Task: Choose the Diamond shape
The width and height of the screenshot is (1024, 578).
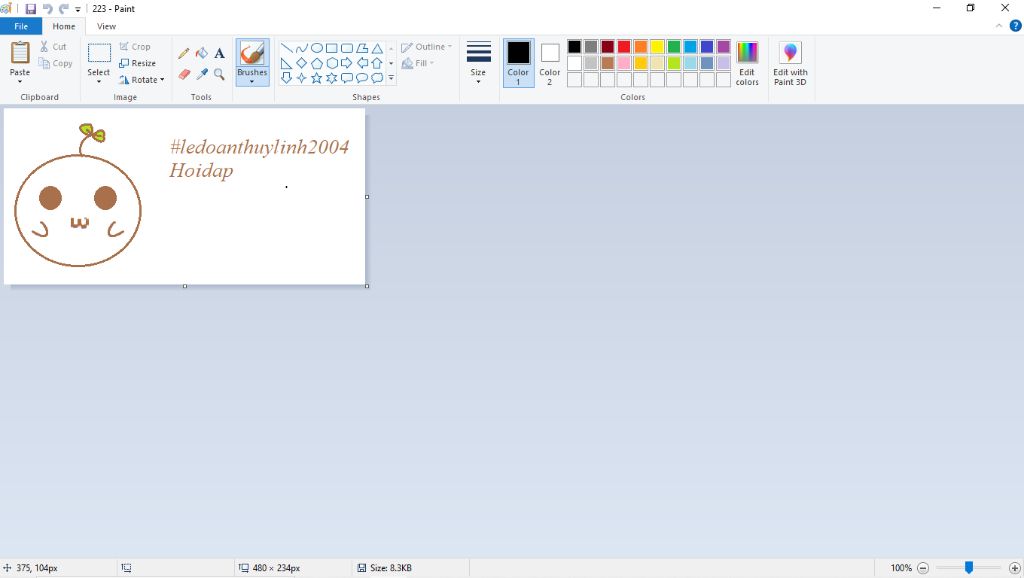Action: click(x=302, y=63)
